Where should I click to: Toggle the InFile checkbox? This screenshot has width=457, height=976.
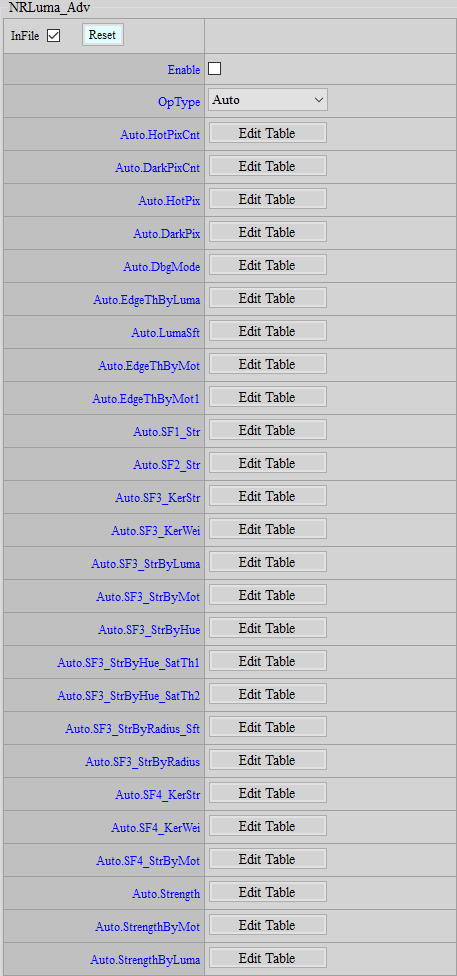click(x=54, y=36)
